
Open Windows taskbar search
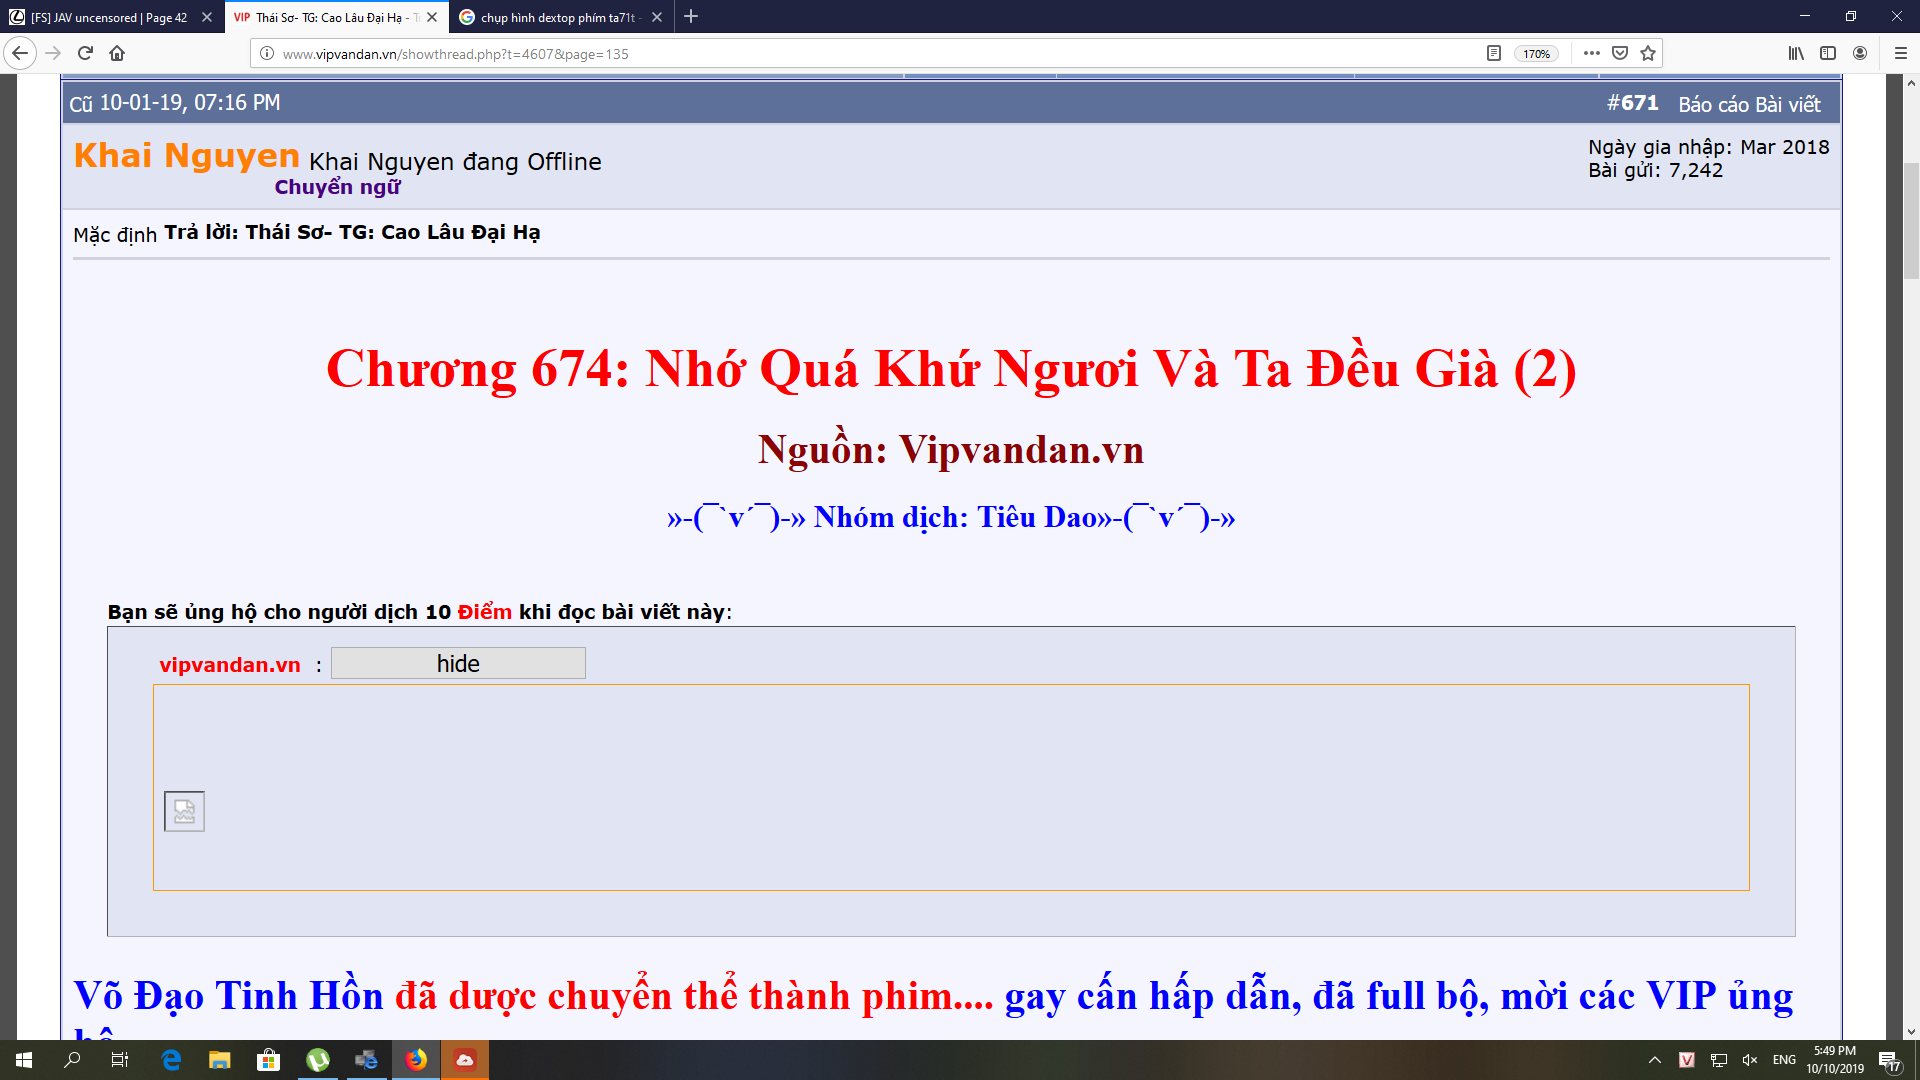point(72,1060)
